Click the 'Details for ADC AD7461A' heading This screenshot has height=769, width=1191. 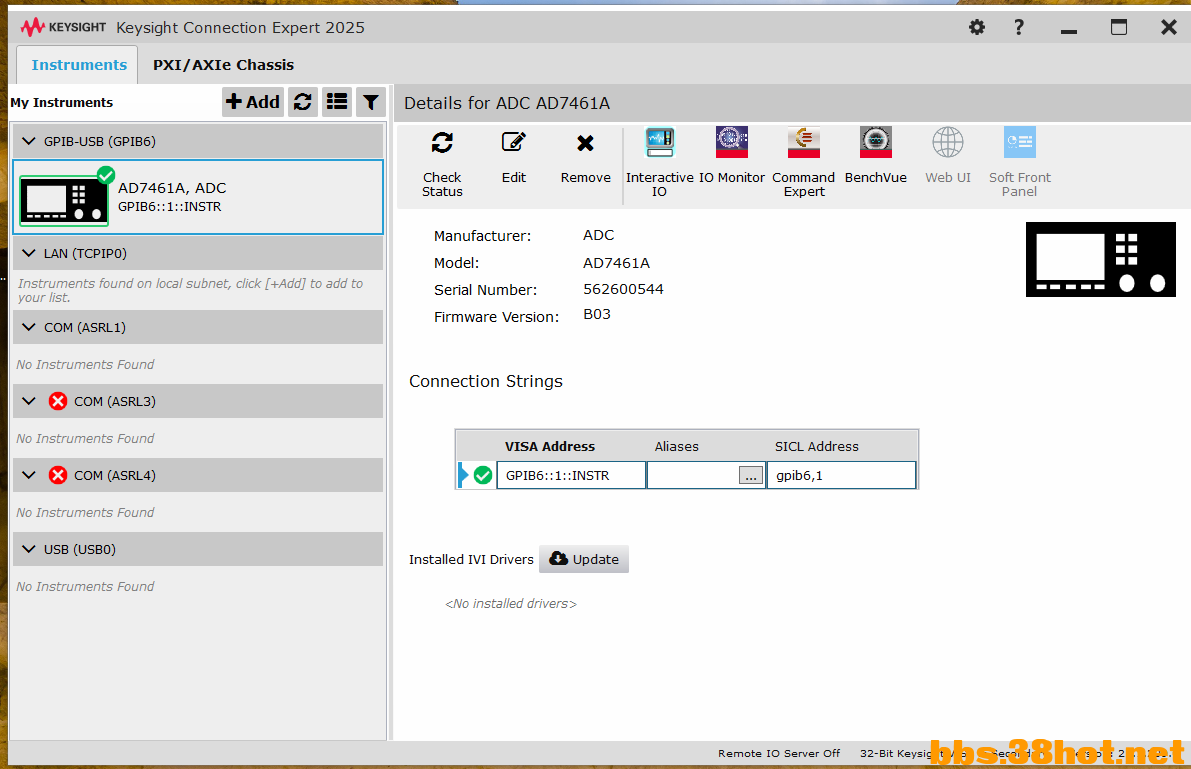[507, 103]
